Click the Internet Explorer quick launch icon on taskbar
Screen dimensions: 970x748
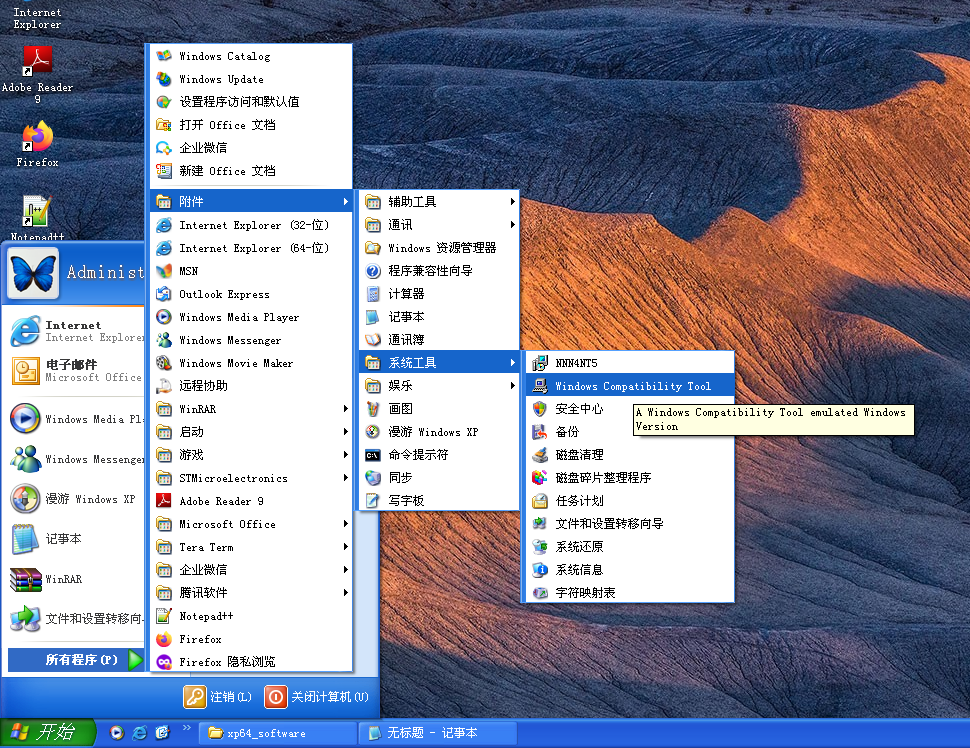coord(140,733)
